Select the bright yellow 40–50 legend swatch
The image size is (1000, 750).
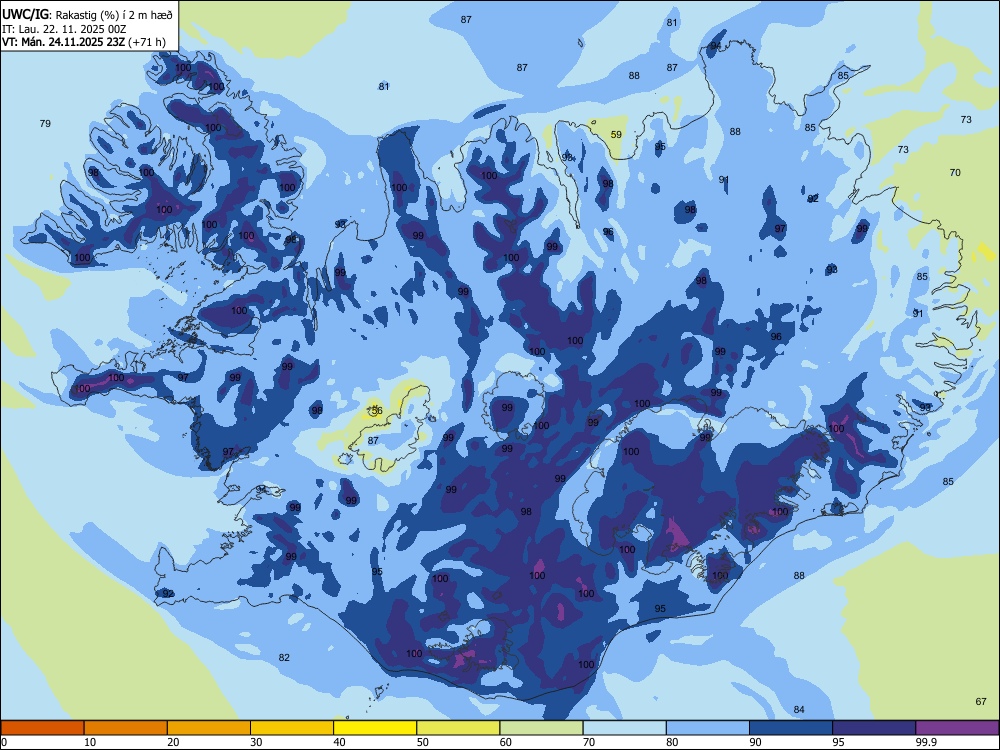pos(375,728)
